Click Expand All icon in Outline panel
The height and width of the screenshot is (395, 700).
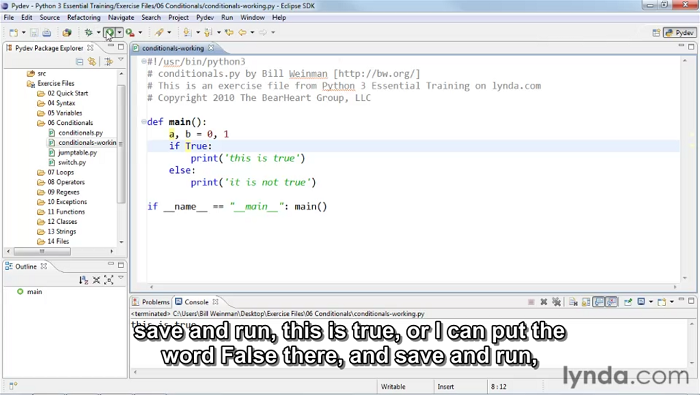click(108, 280)
